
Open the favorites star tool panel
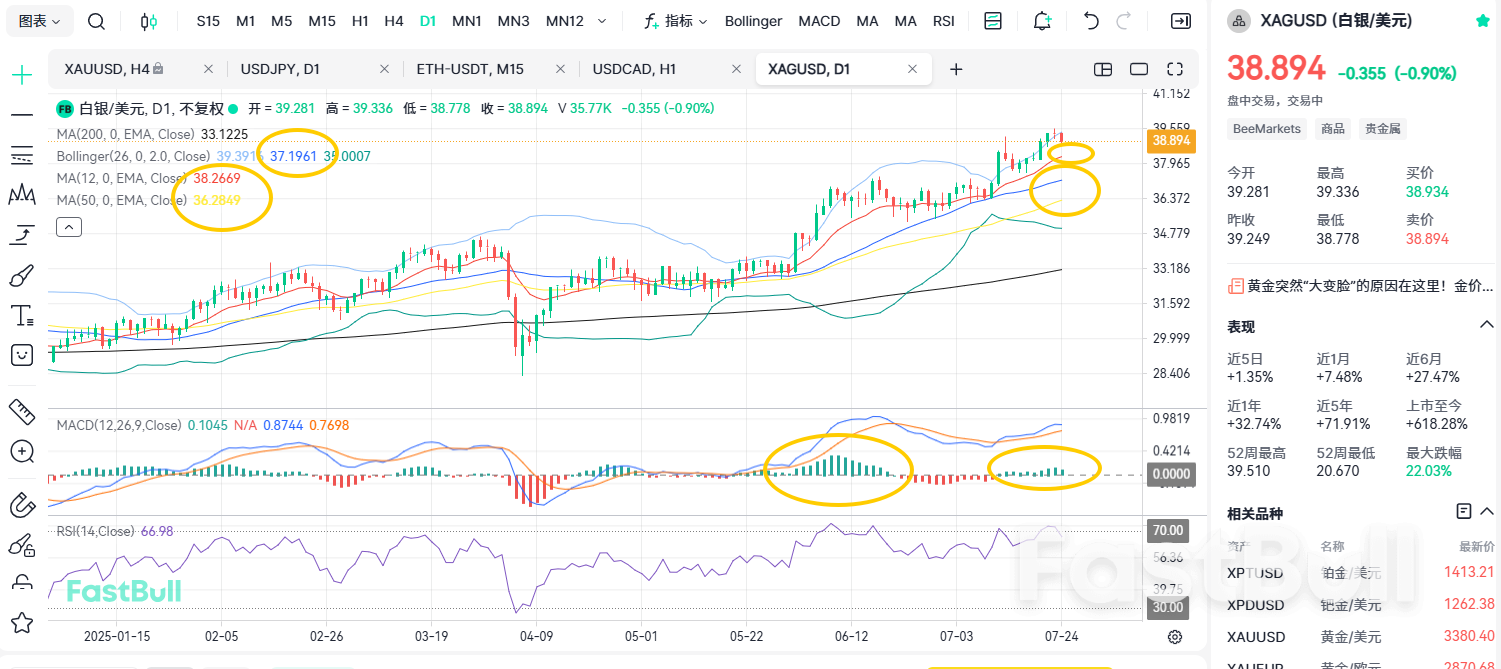click(x=21, y=623)
